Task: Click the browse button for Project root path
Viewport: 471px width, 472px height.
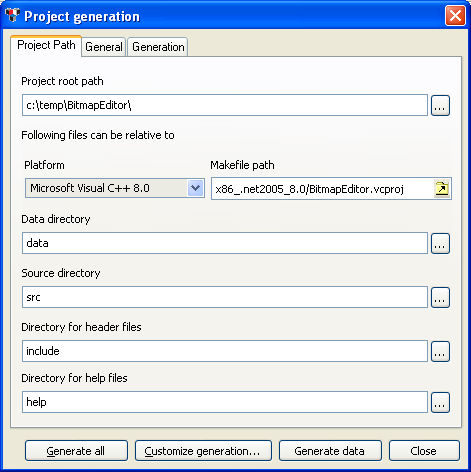Action: (x=440, y=106)
